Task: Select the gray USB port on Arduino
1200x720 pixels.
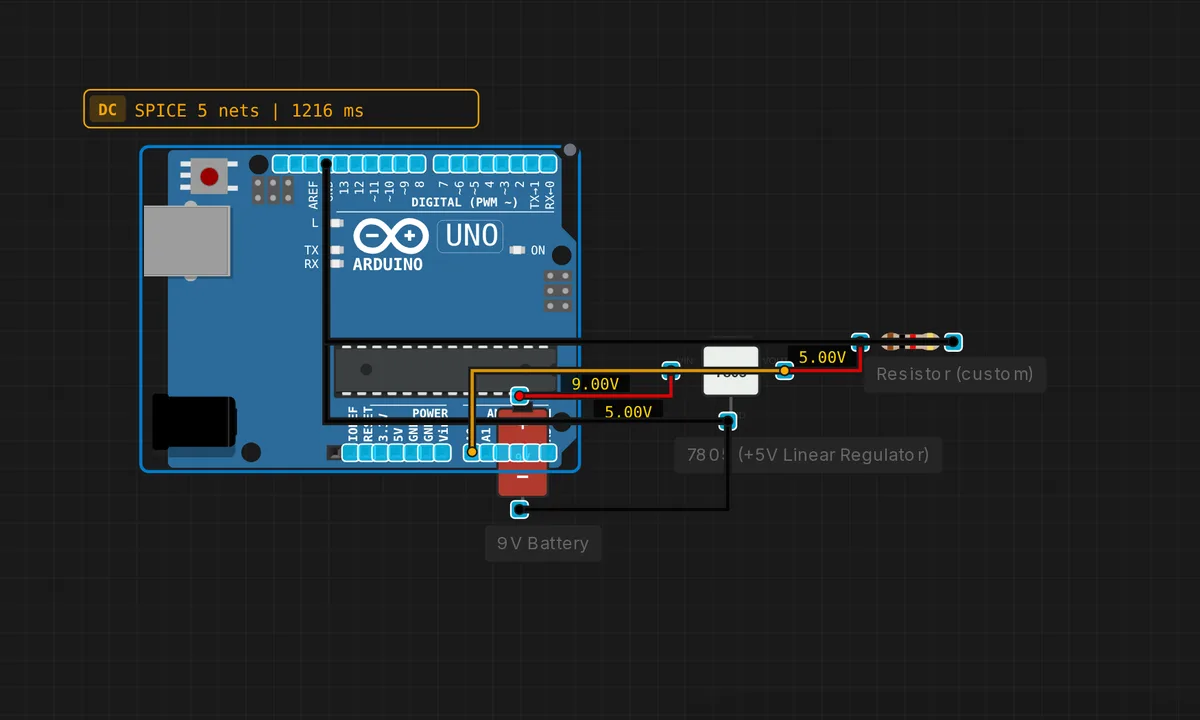Action: click(187, 241)
